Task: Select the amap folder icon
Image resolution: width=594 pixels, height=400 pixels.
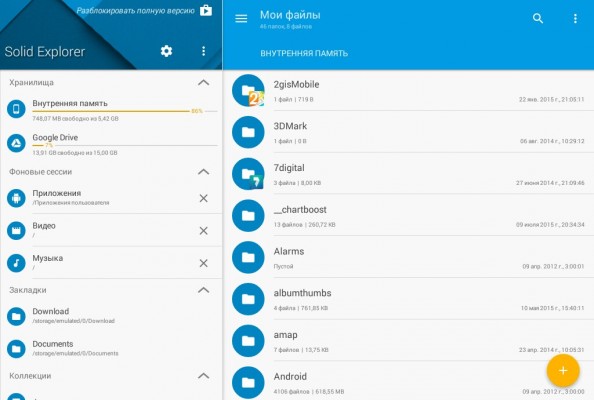Action: pyautogui.click(x=248, y=341)
